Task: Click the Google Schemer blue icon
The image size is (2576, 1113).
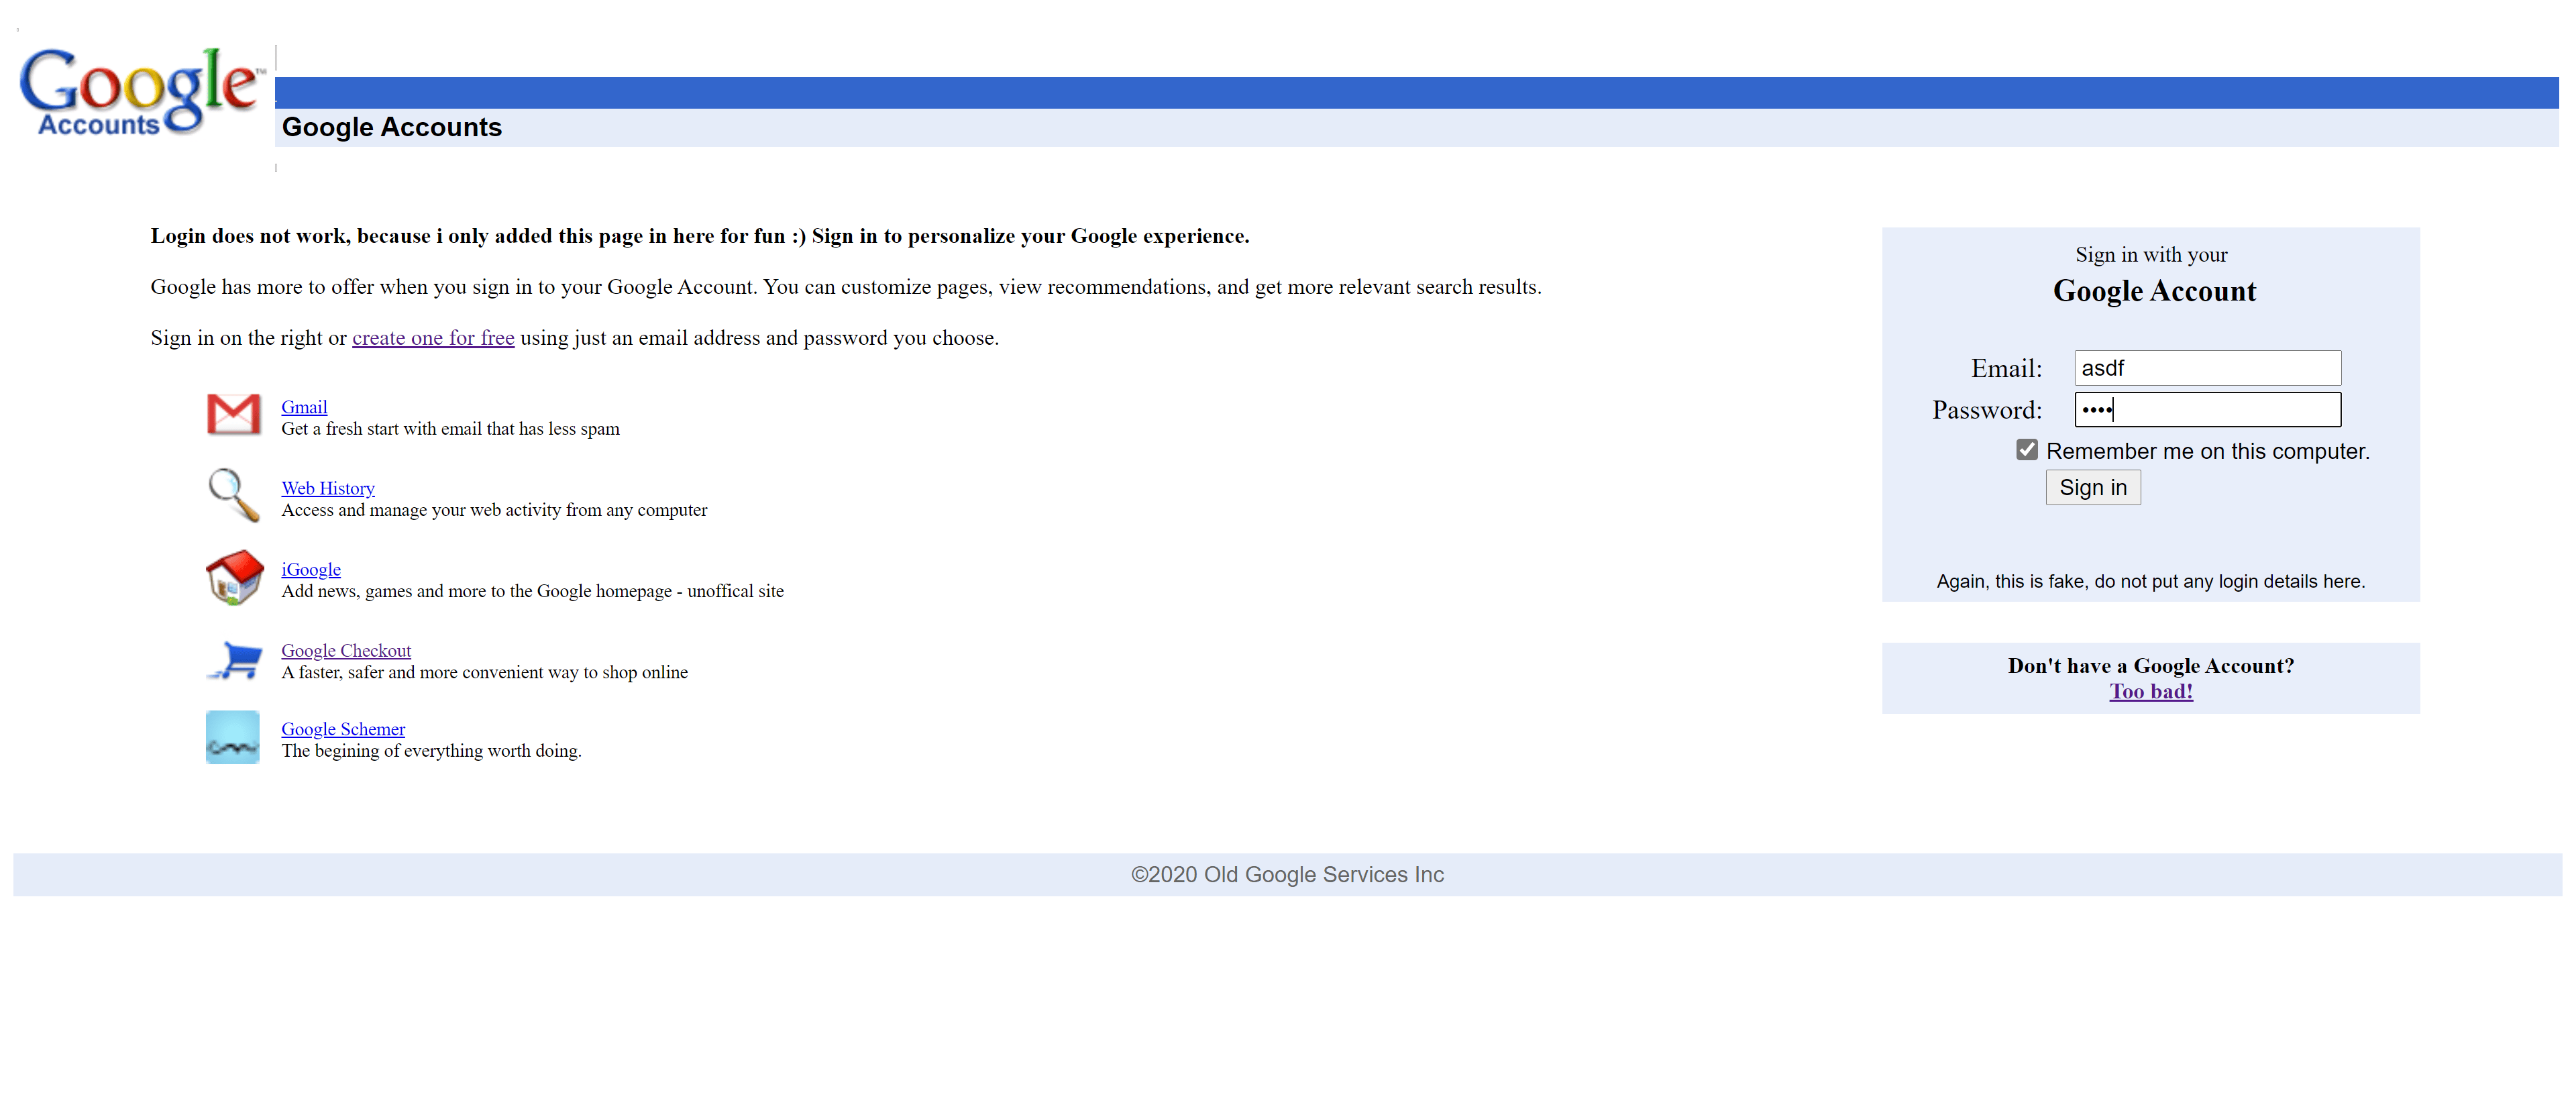Action: tap(233, 737)
